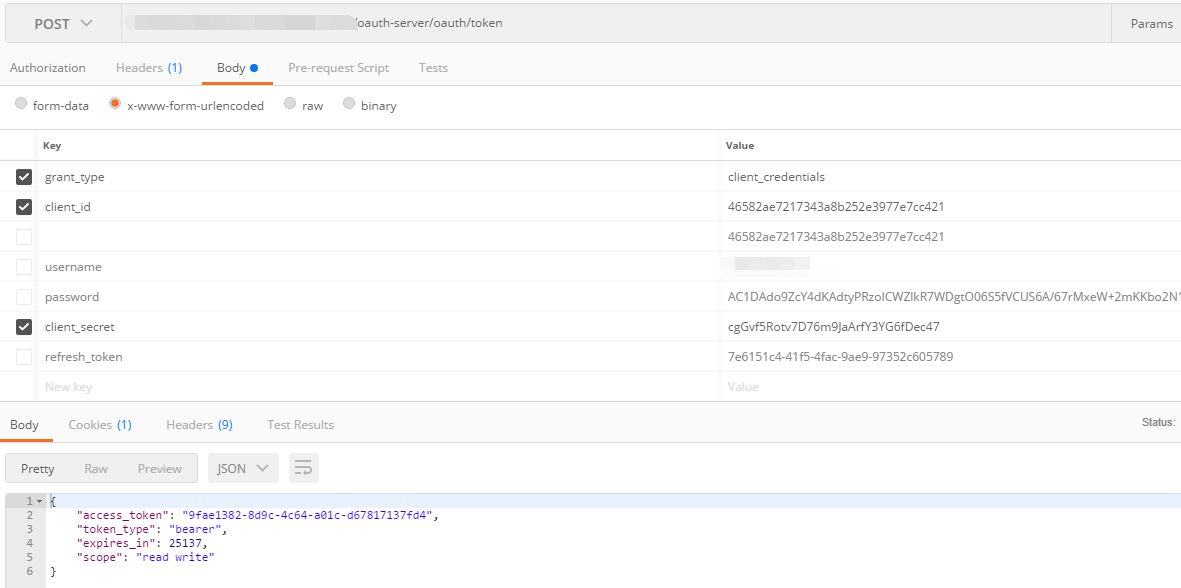Click the Params button
Viewport: 1181px width, 588px height.
point(1151,24)
